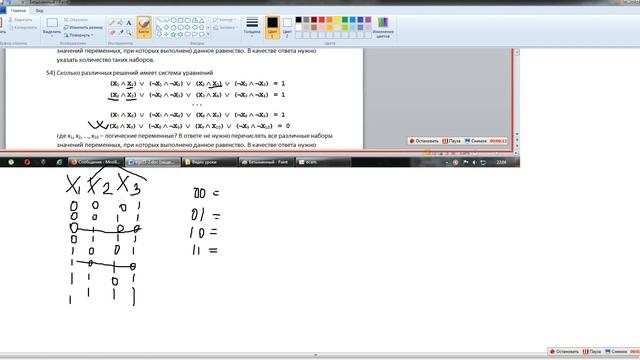Choose the Oval callout shape
The height and width of the screenshot is (360, 640).
tap(195, 34)
